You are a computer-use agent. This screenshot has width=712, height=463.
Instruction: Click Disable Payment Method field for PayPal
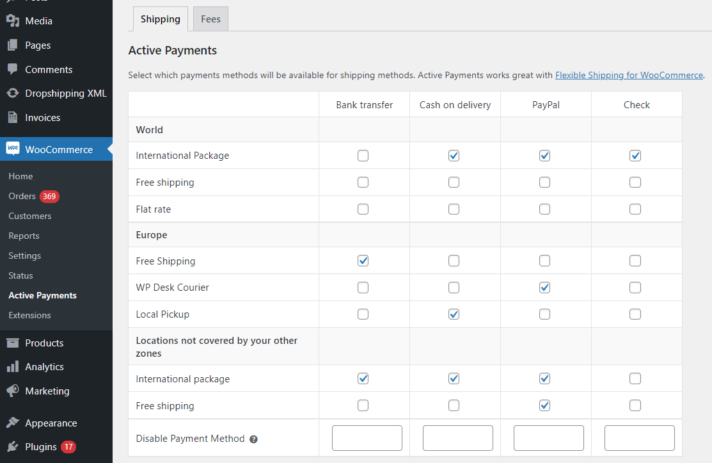coord(549,438)
